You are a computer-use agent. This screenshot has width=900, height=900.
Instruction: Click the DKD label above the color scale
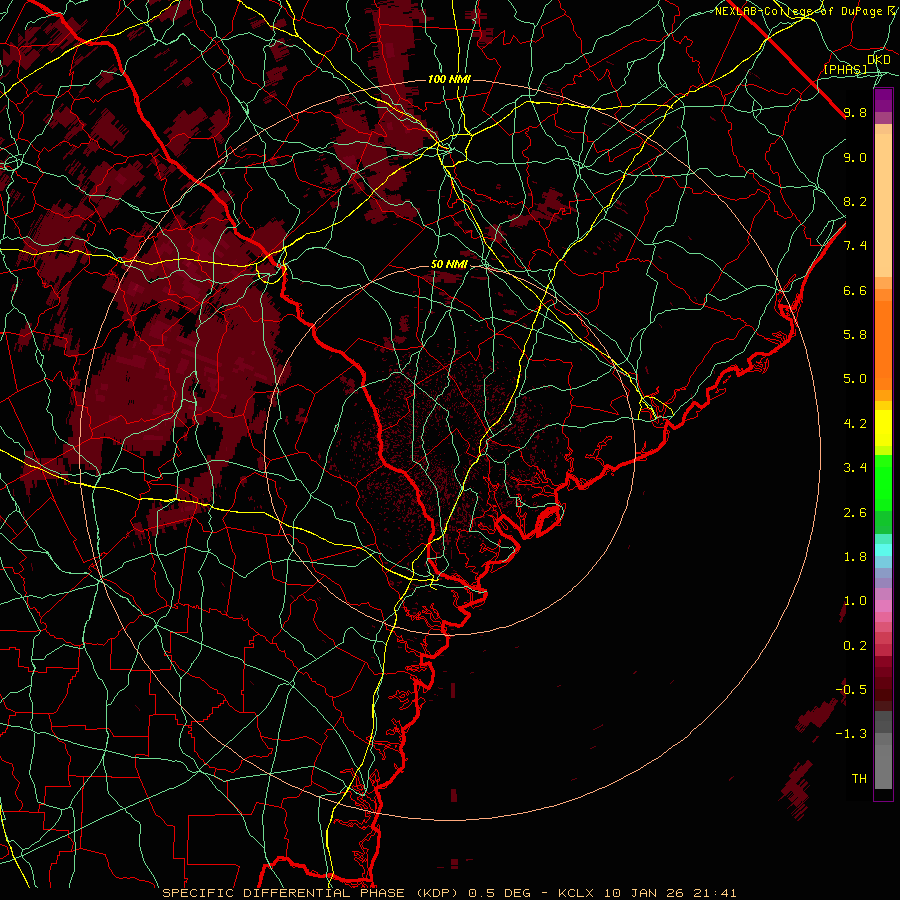pyautogui.click(x=879, y=59)
